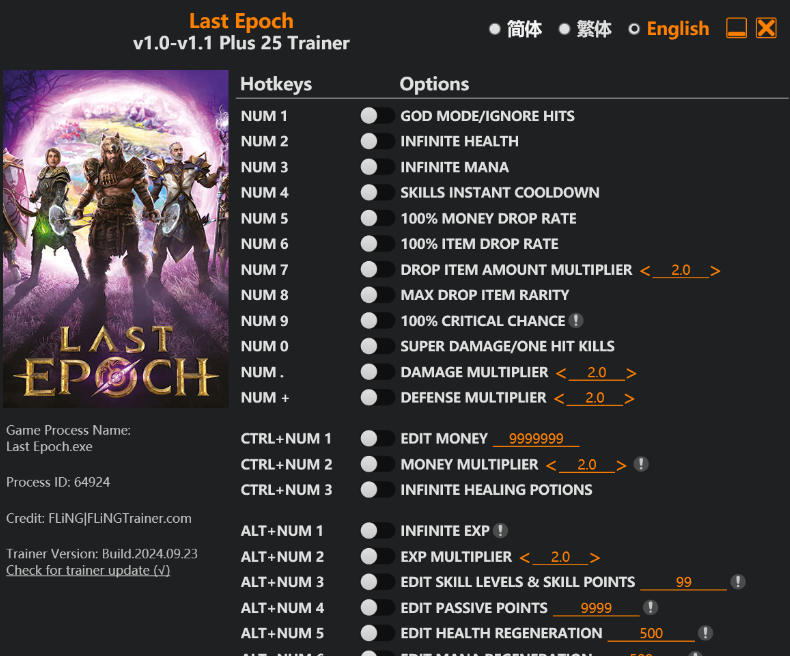
Task: Toggle the Edit Passive Points switch
Action: [x=377, y=608]
